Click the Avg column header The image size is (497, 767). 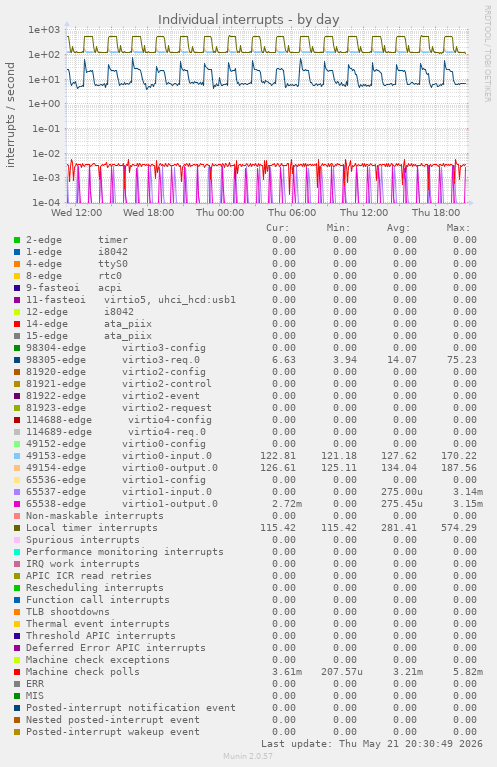(x=399, y=228)
